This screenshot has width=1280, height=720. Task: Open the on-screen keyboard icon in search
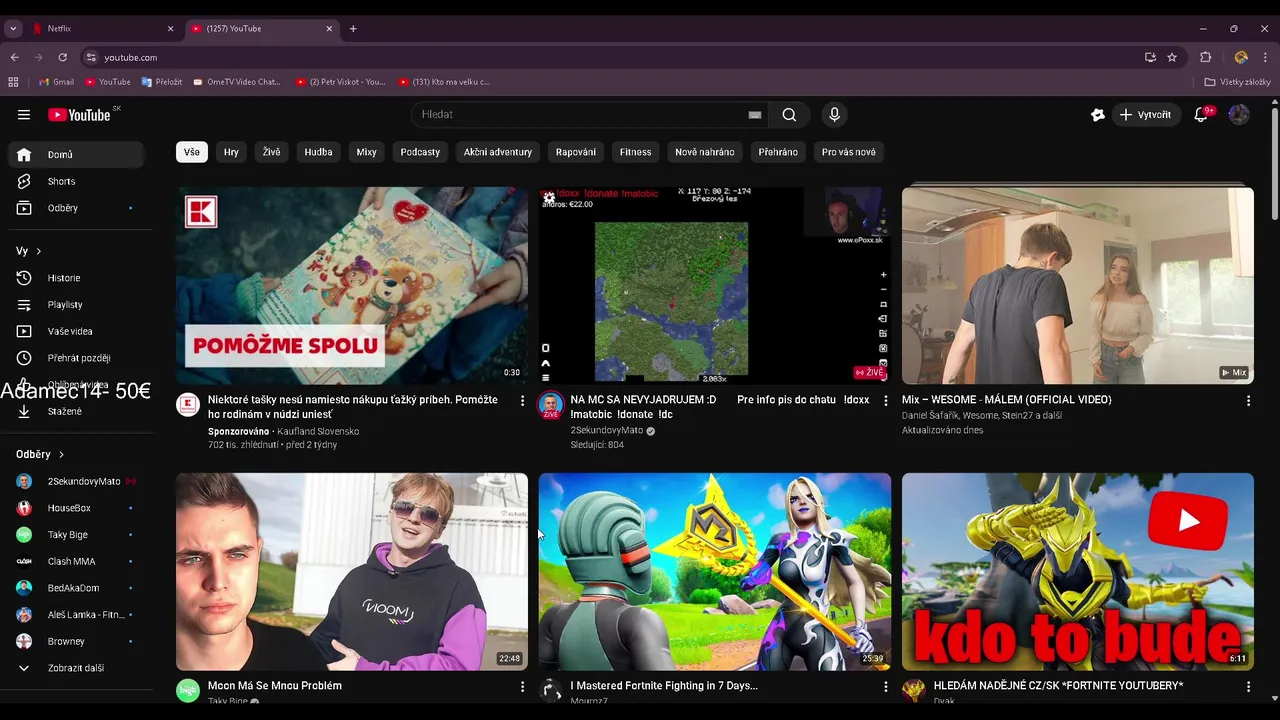[x=755, y=115]
